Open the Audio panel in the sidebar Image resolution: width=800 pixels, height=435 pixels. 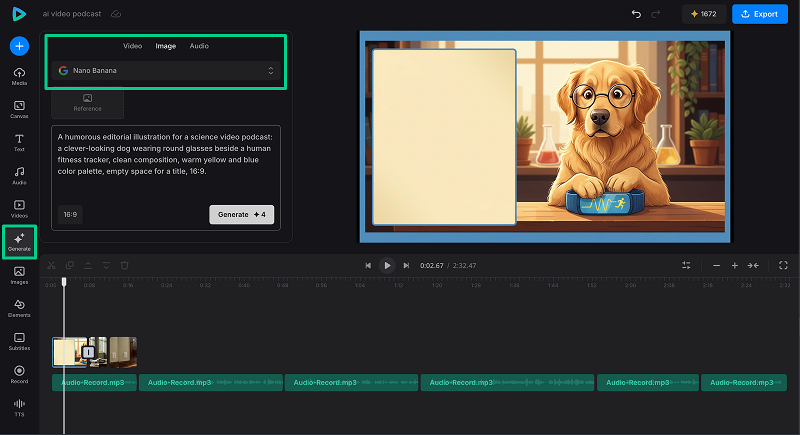tap(19, 176)
